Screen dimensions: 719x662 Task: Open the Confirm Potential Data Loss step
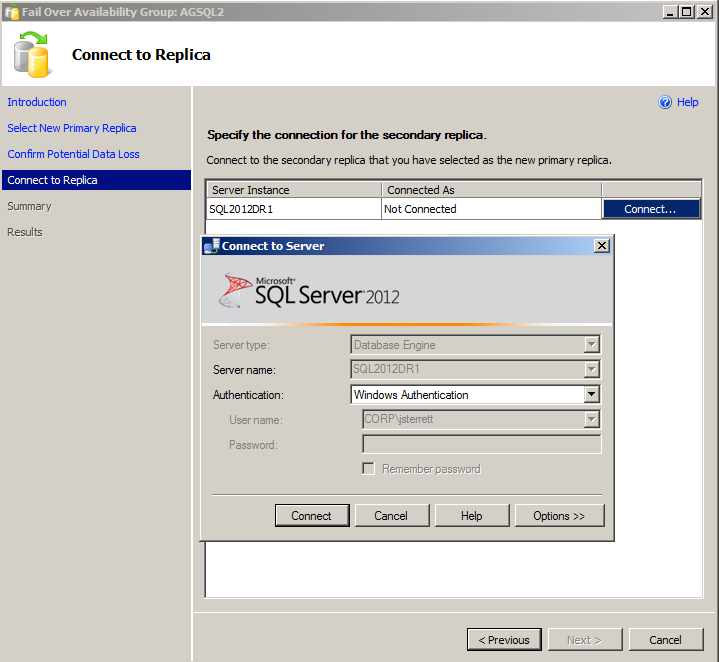coord(73,154)
